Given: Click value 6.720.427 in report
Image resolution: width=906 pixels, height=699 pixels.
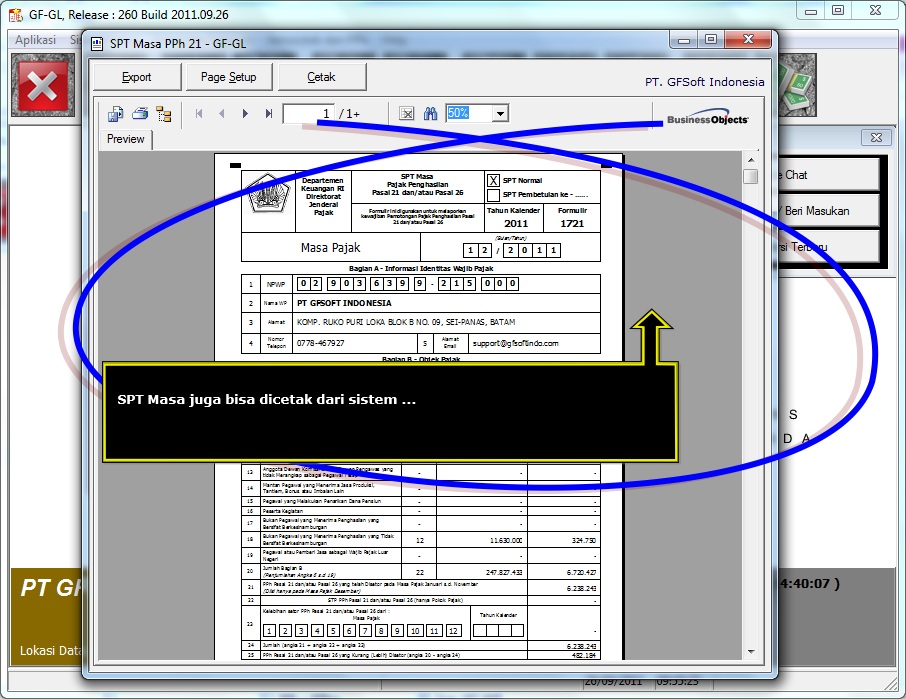Looking at the screenshot, I should click(x=581, y=572).
